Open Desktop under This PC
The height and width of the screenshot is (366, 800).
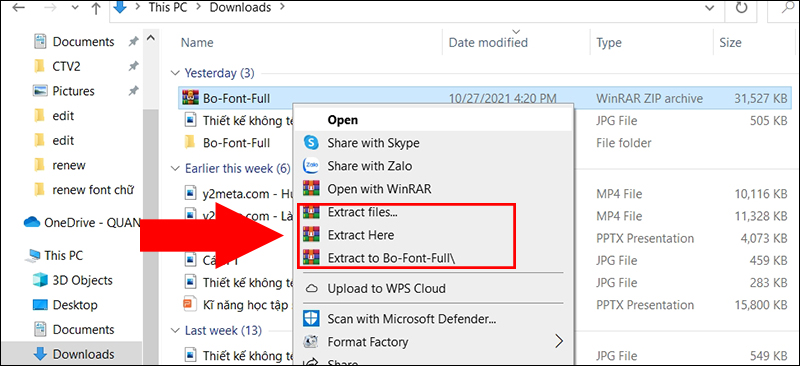pos(74,305)
